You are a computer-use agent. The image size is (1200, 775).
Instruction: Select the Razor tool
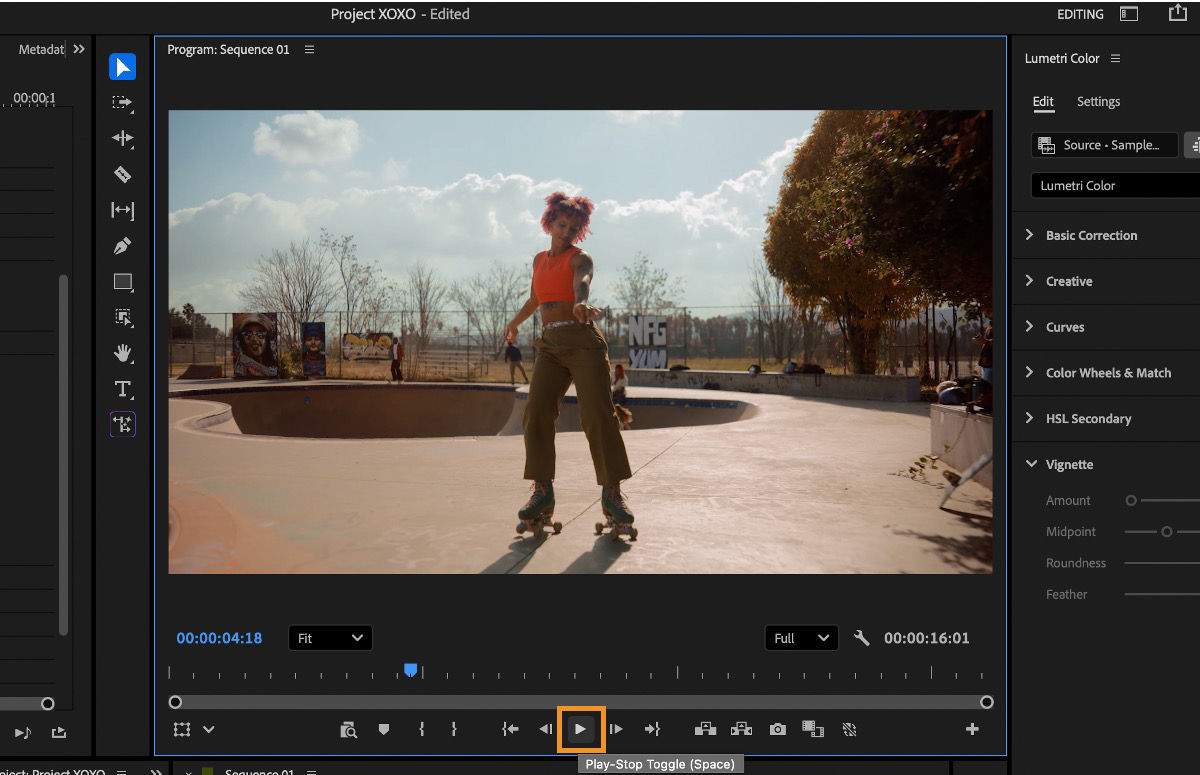pyautogui.click(x=123, y=175)
